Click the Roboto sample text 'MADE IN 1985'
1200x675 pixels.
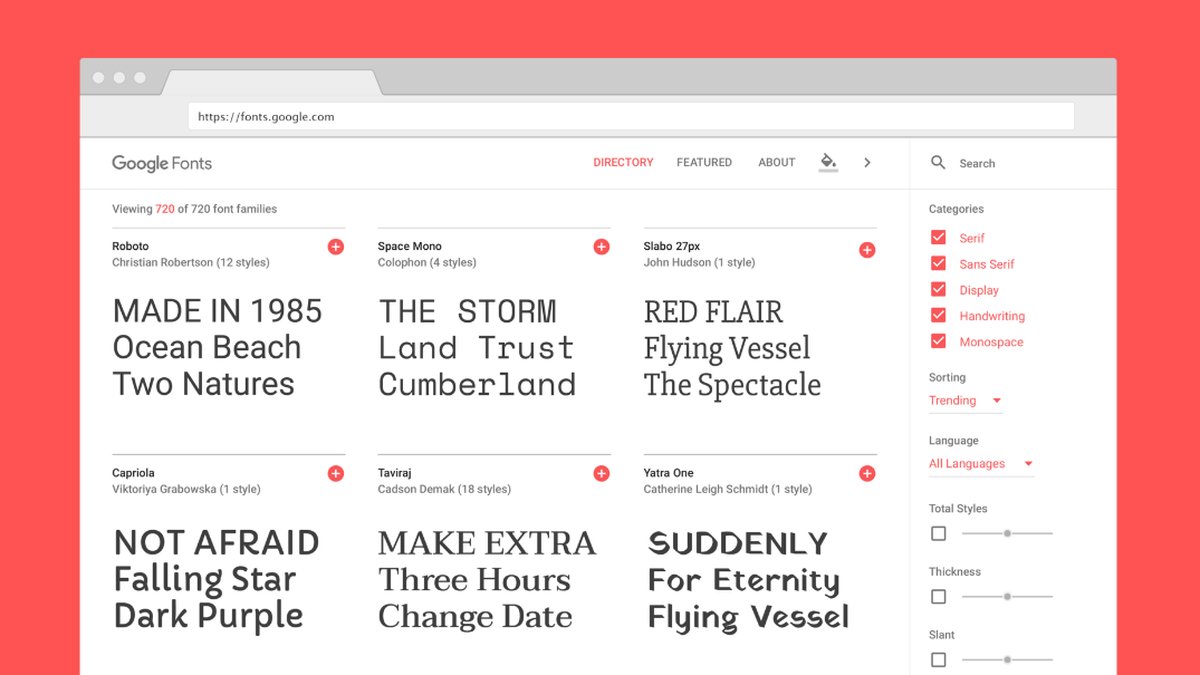coord(217,311)
